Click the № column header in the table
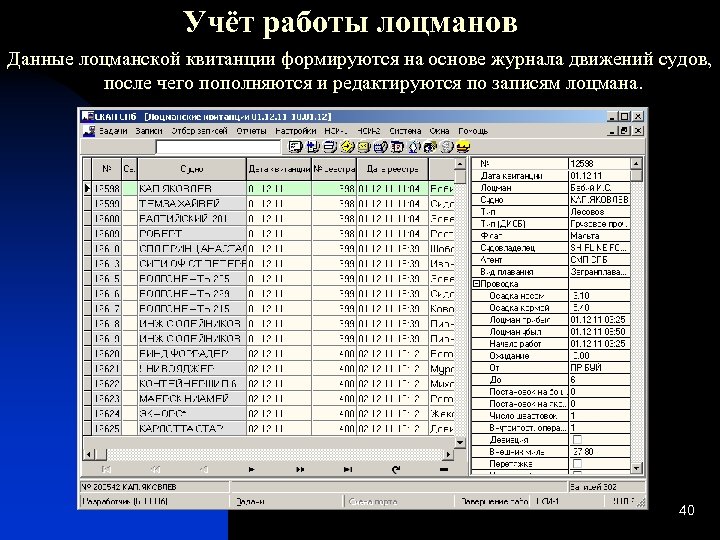 (x=107, y=169)
